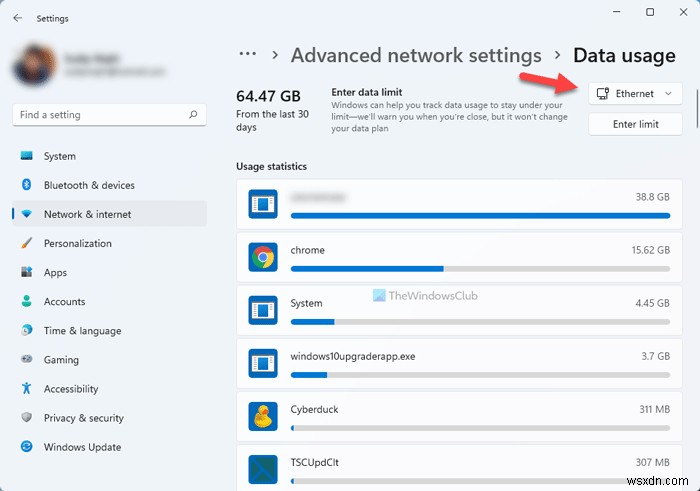Image resolution: width=700 pixels, height=491 pixels.
Task: Open the Gaming settings page
Action: 109,359
